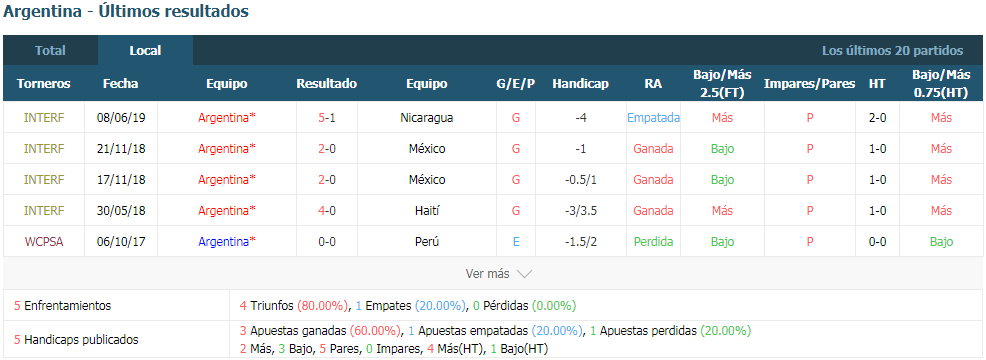Click México in the 21/11/18 match
Screen dimensions: 986x360
426,149
